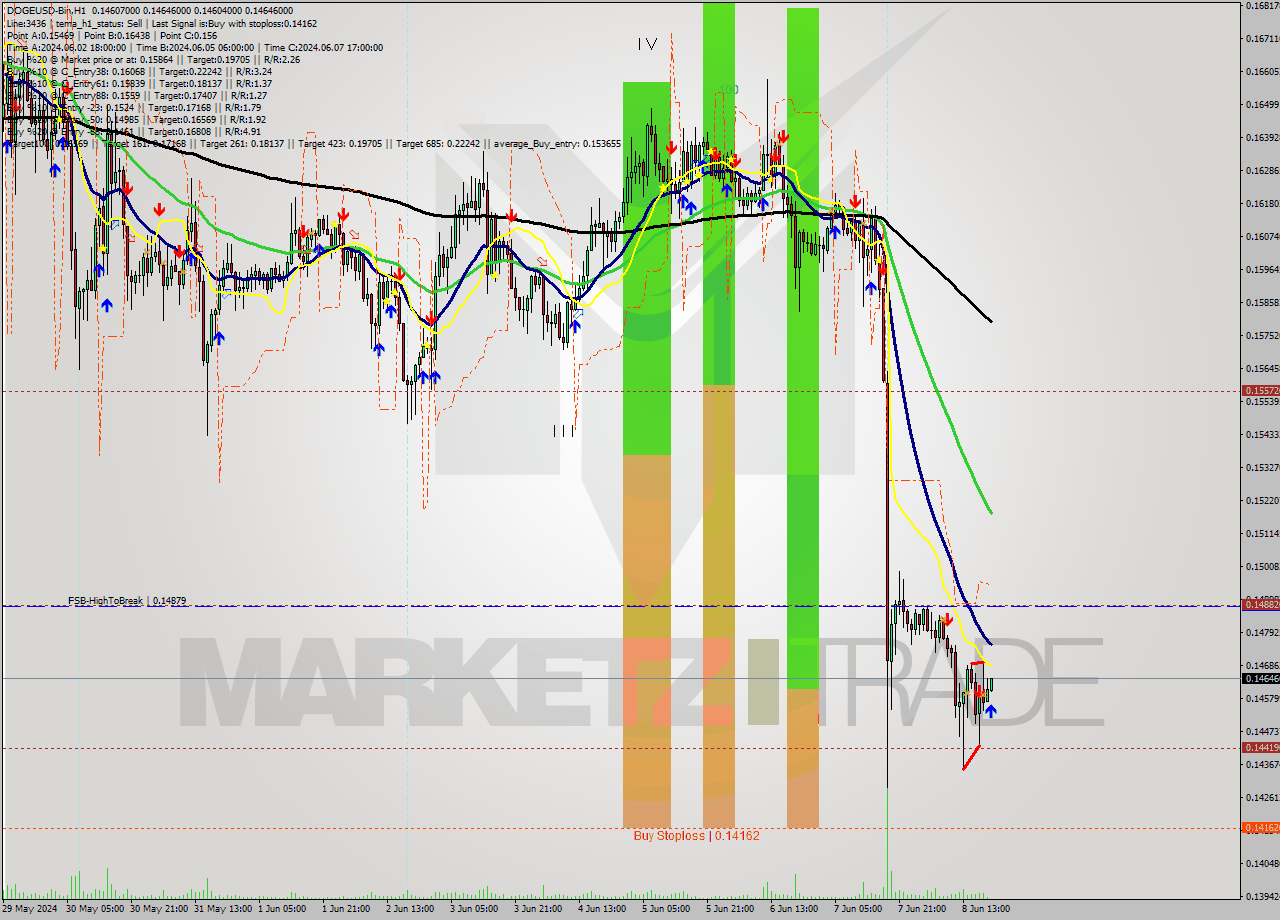Click the 30 May 21:00 time label
The width and height of the screenshot is (1280, 920).
158,909
